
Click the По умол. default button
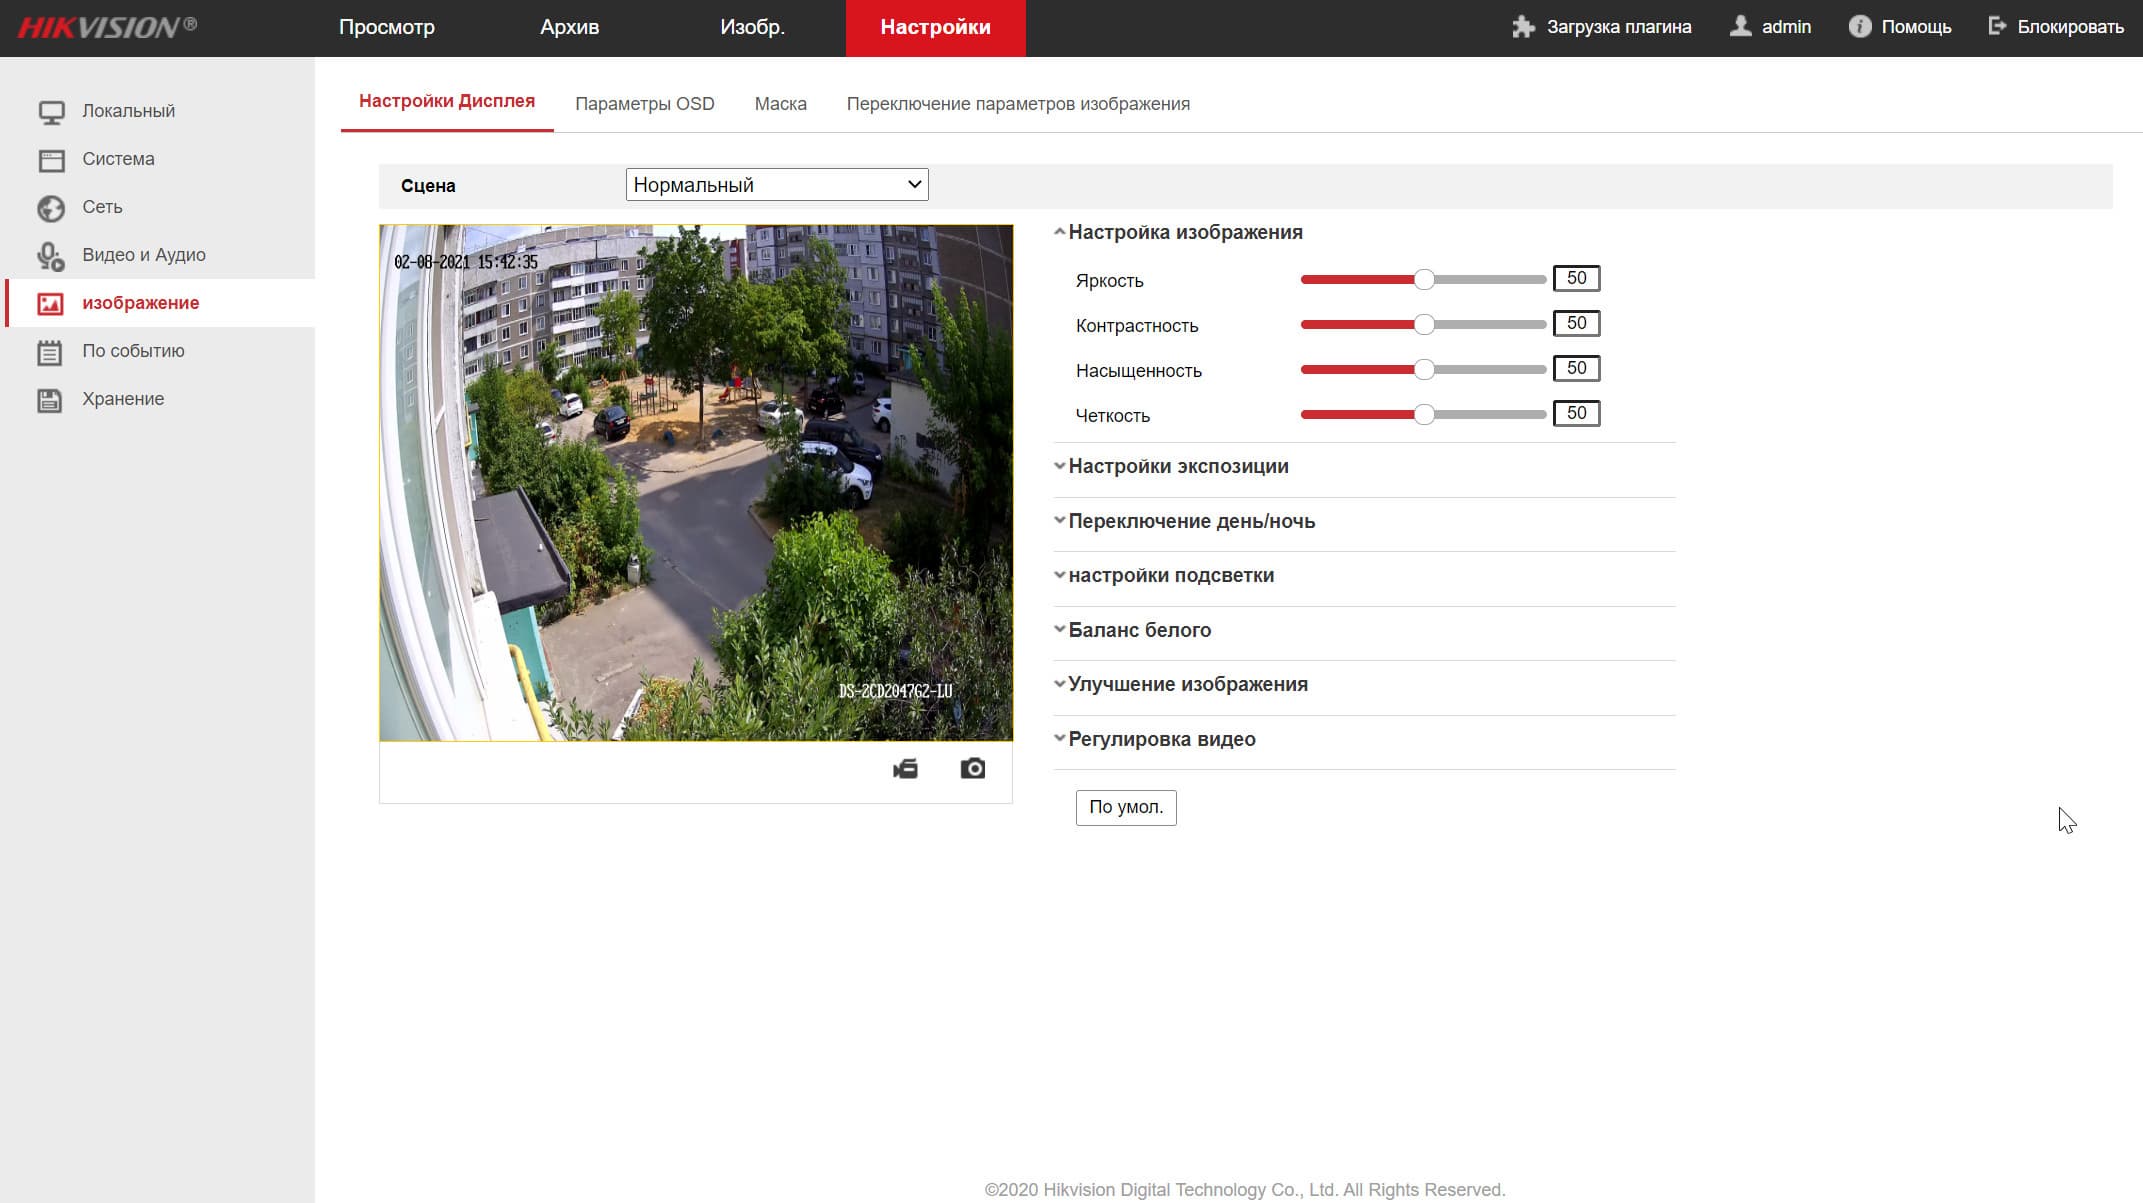pos(1125,807)
